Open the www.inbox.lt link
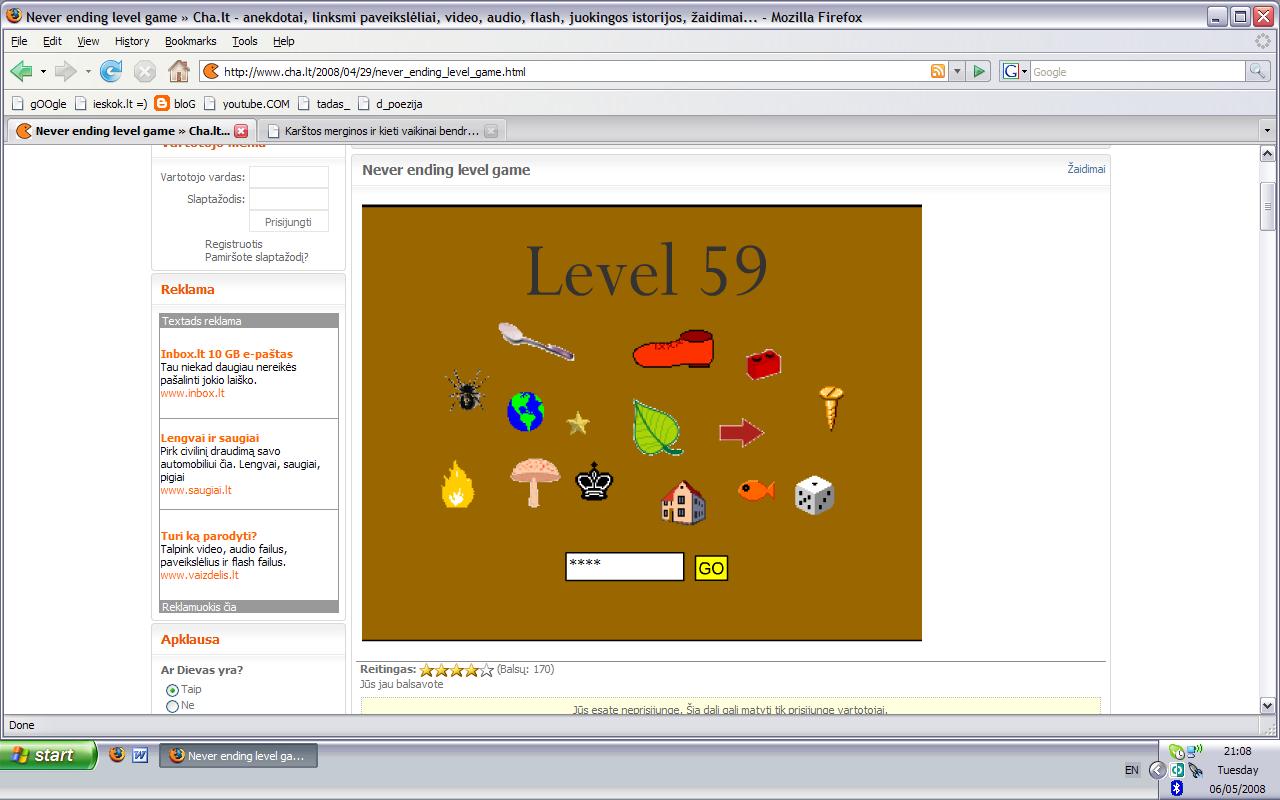Viewport: 1280px width, 800px height. pos(192,393)
